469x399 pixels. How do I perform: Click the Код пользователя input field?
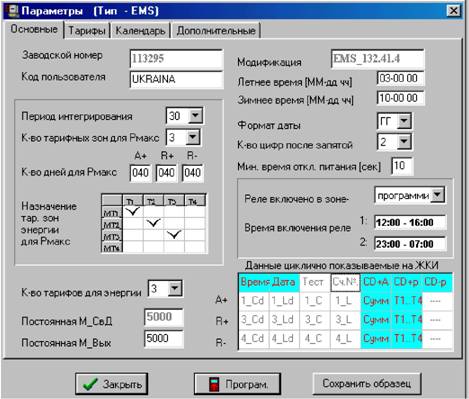tap(176, 79)
